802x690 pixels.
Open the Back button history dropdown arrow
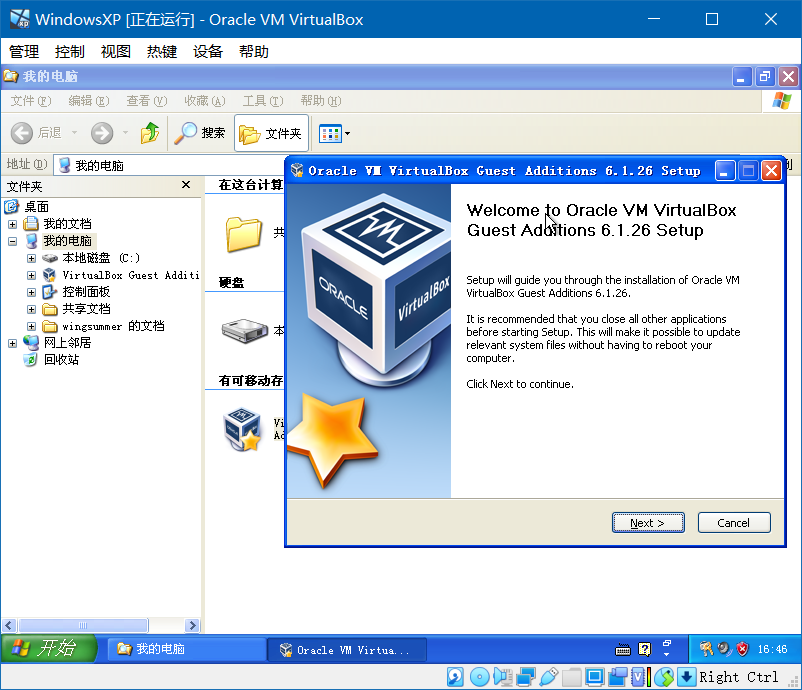[x=74, y=133]
